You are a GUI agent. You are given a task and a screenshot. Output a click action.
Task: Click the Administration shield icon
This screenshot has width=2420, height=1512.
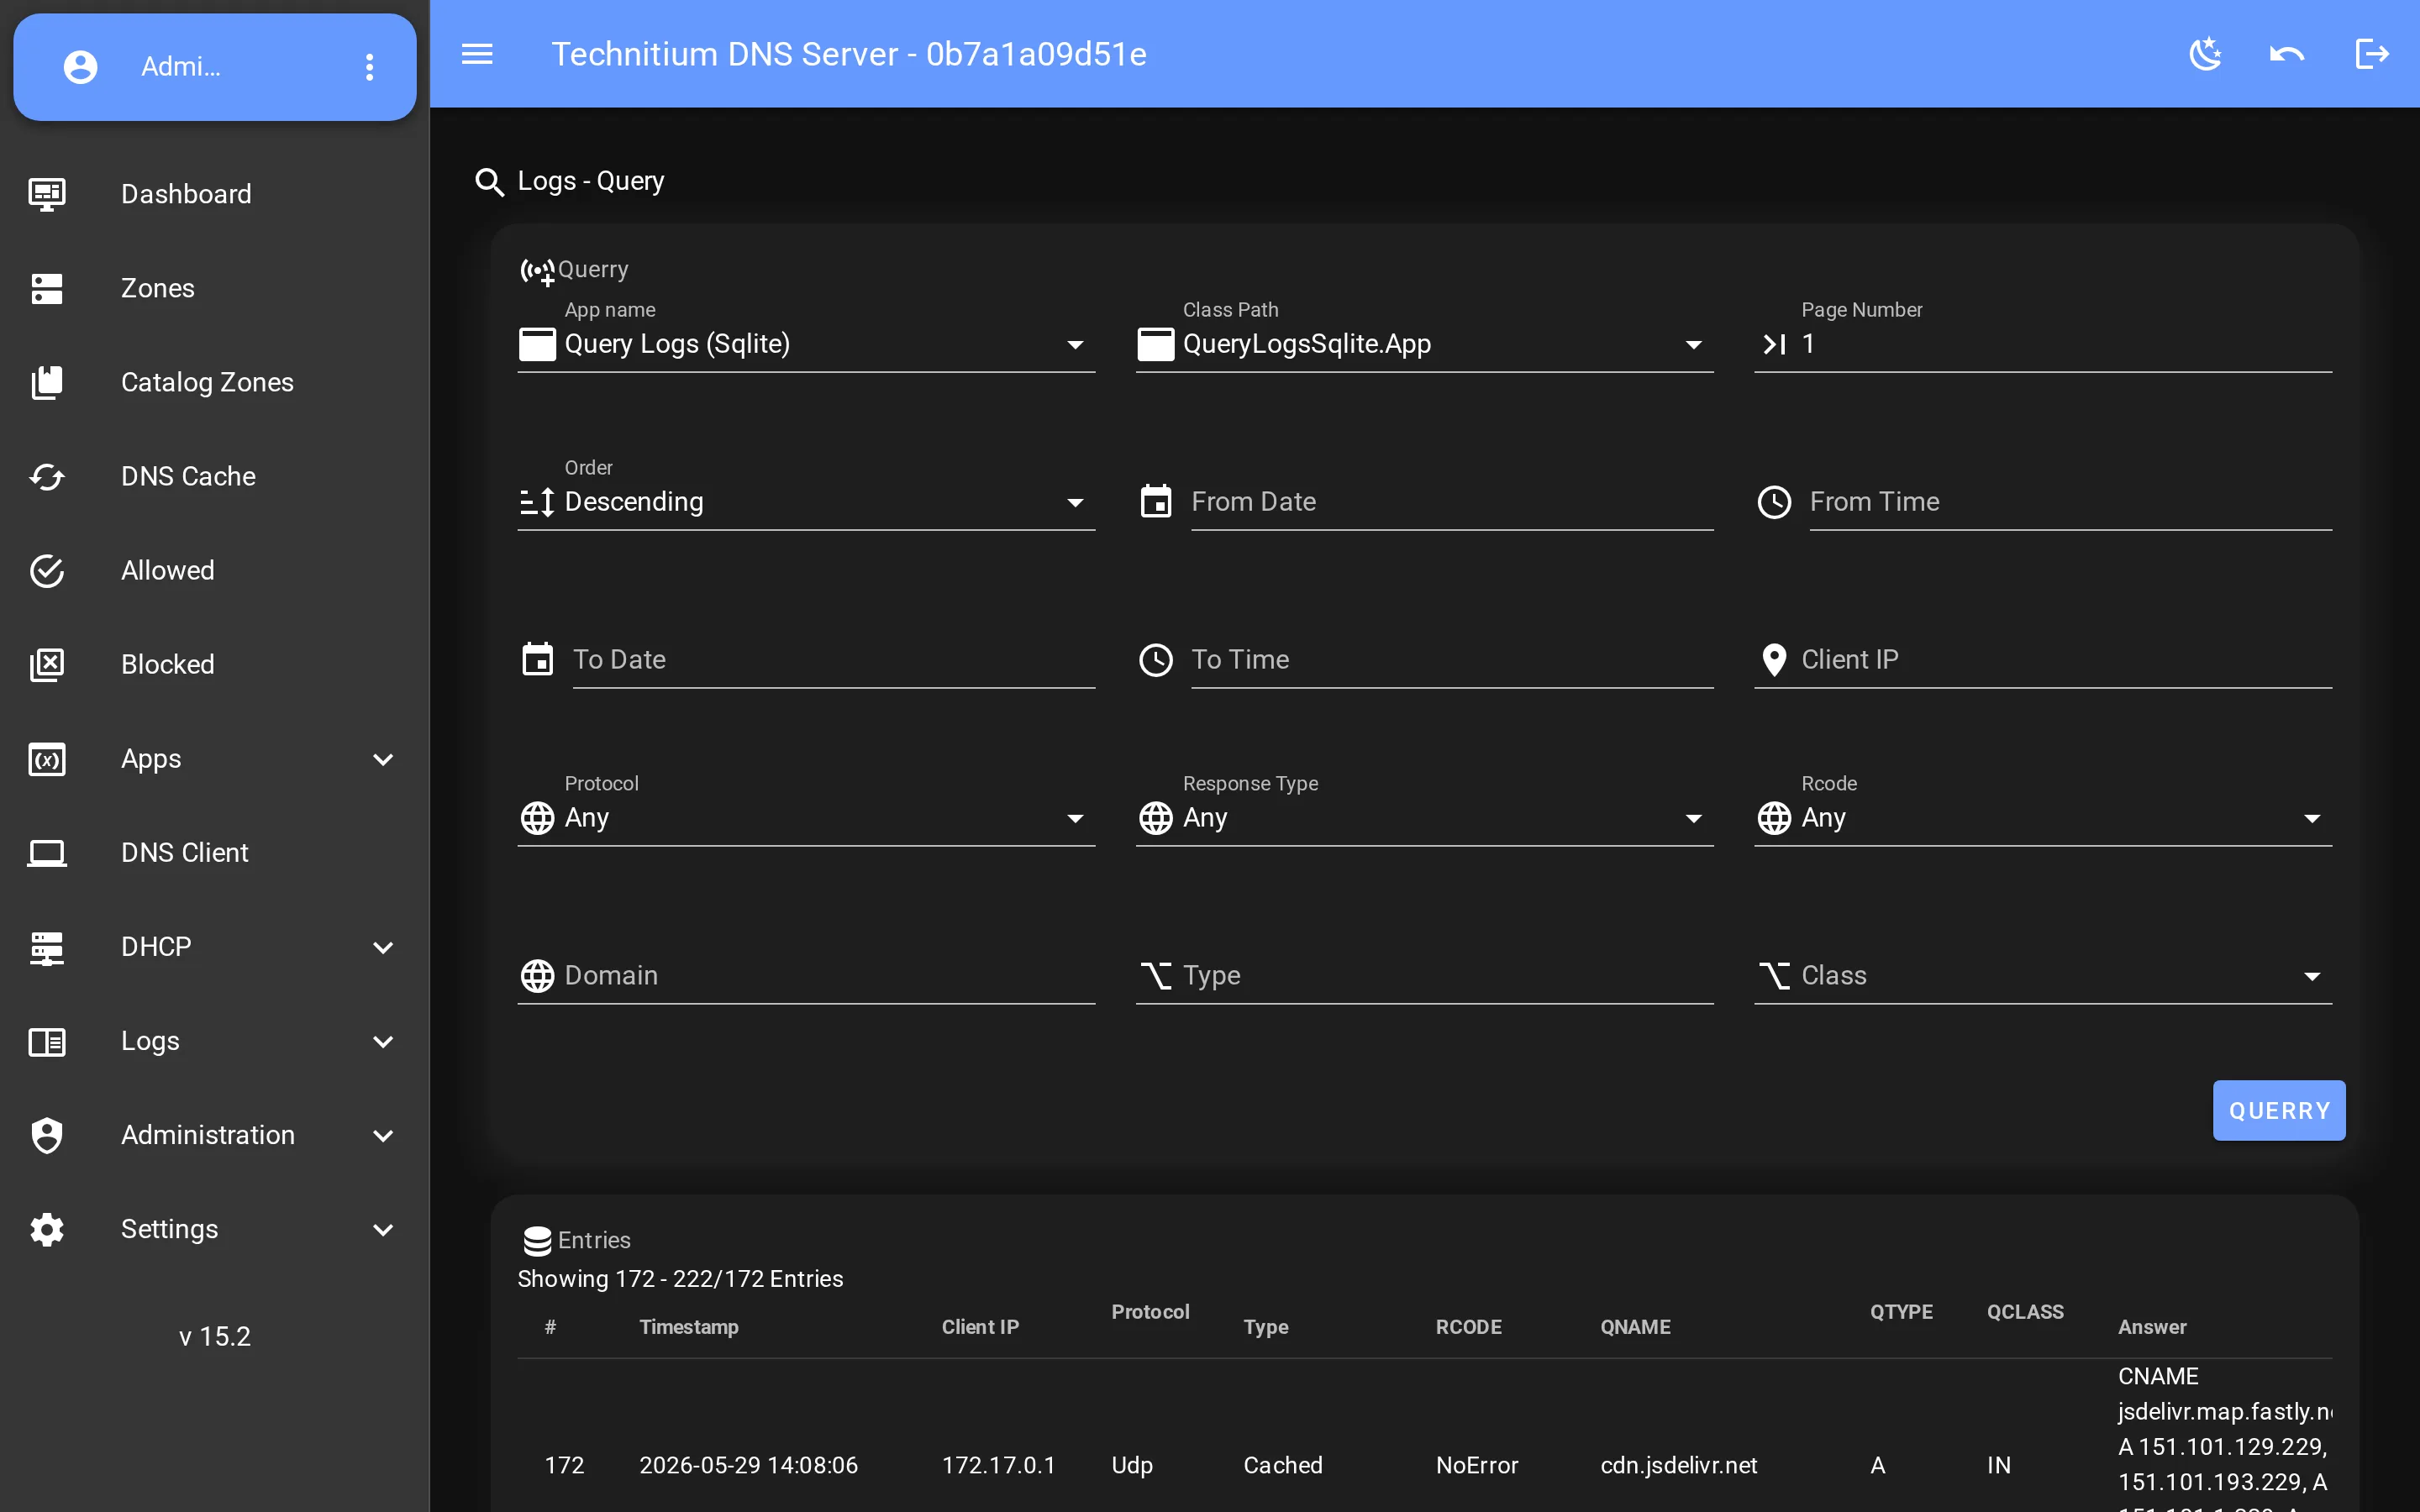tap(47, 1135)
